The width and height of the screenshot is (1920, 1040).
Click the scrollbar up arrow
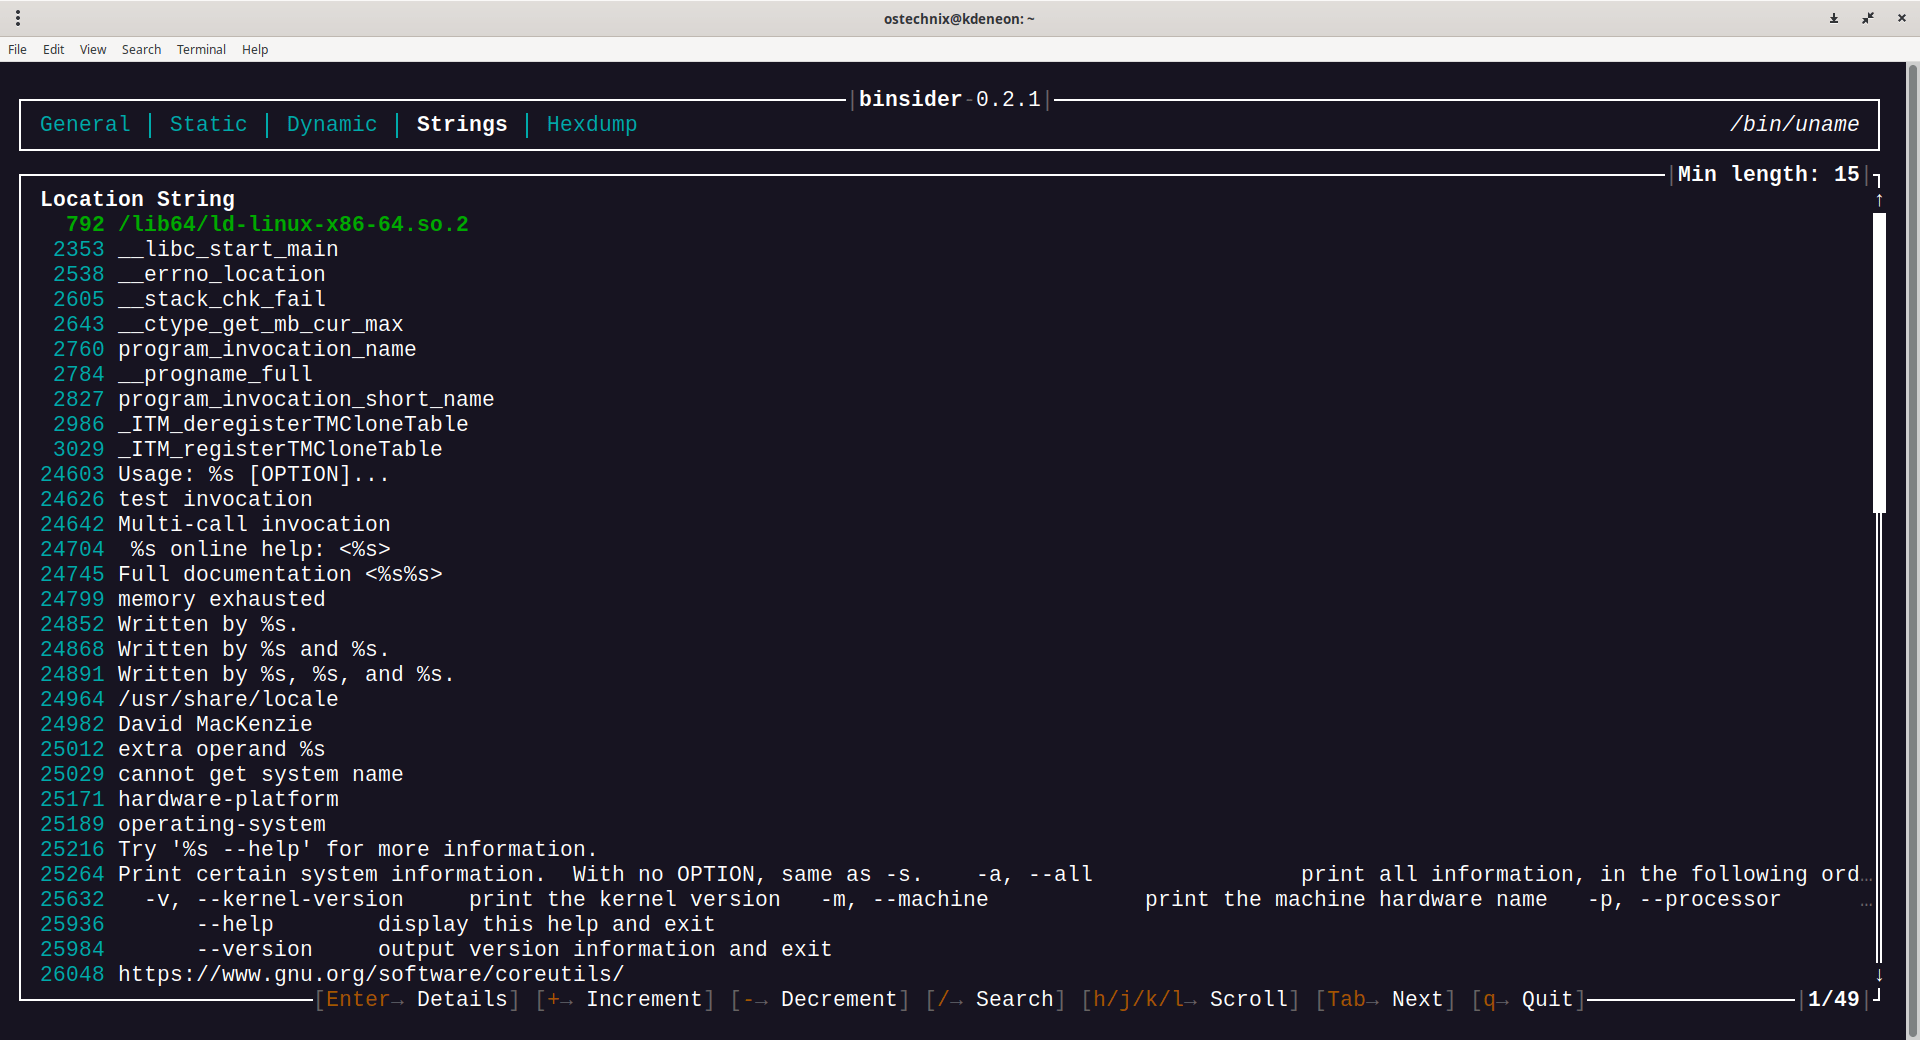[x=1880, y=199]
